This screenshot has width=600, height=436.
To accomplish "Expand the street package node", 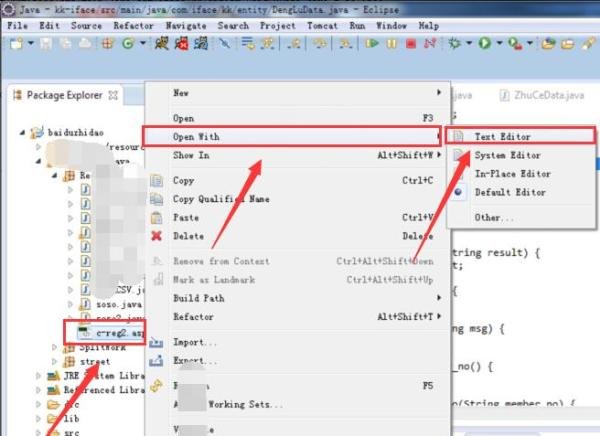I will pyautogui.click(x=54, y=361).
